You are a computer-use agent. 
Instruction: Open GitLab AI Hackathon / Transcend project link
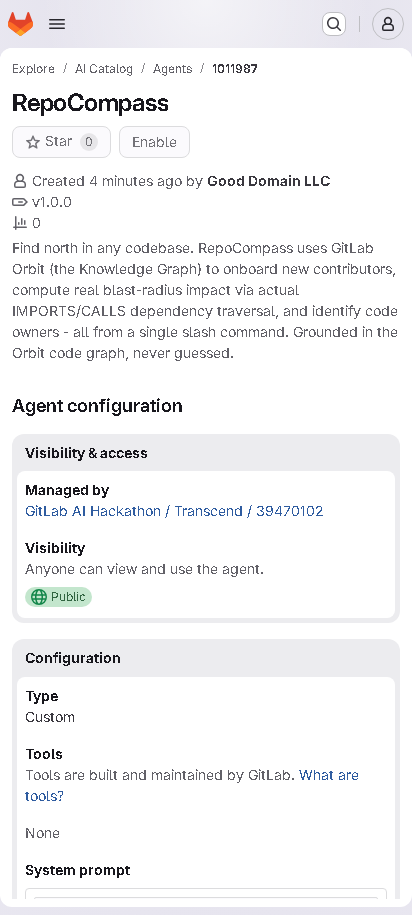coord(174,511)
